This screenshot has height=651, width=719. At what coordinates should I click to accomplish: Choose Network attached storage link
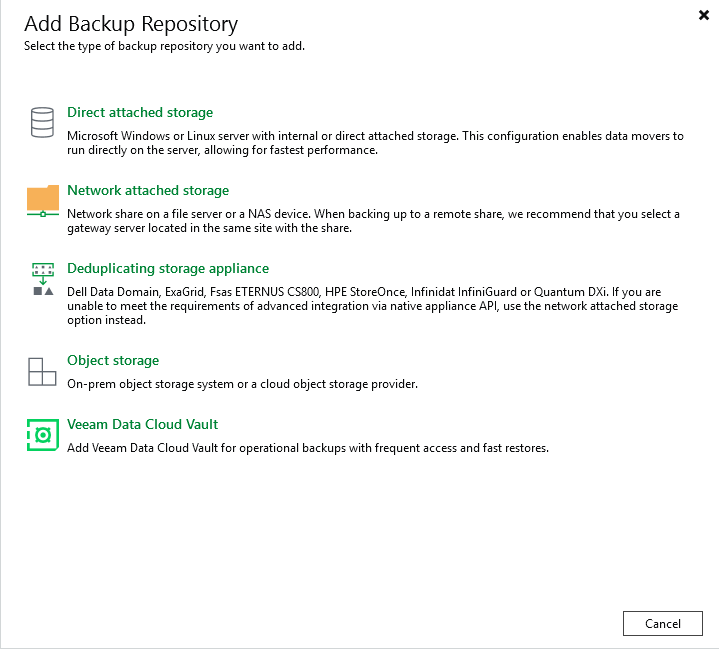coord(148,190)
